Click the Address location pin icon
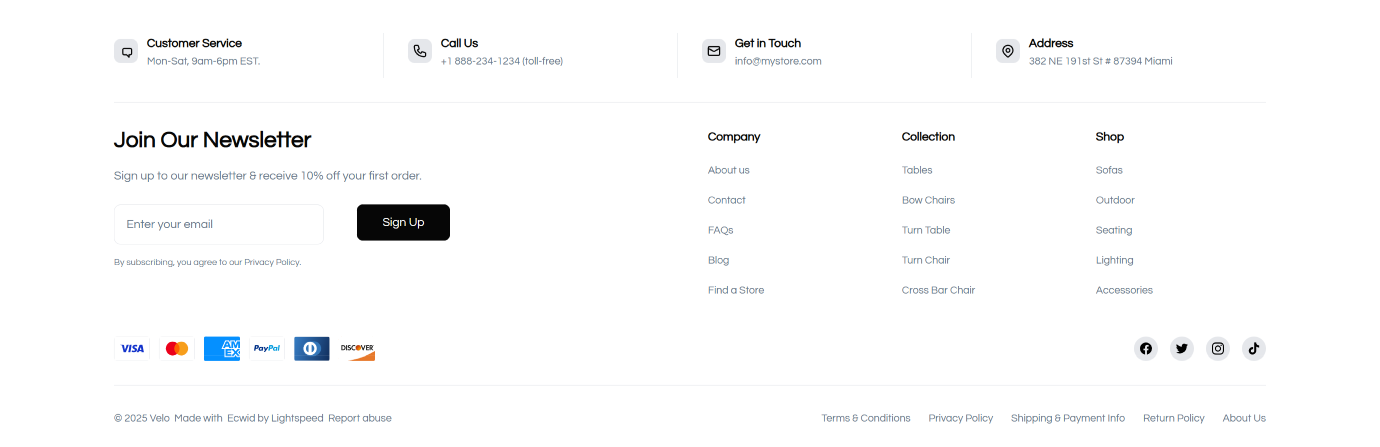 click(1008, 51)
